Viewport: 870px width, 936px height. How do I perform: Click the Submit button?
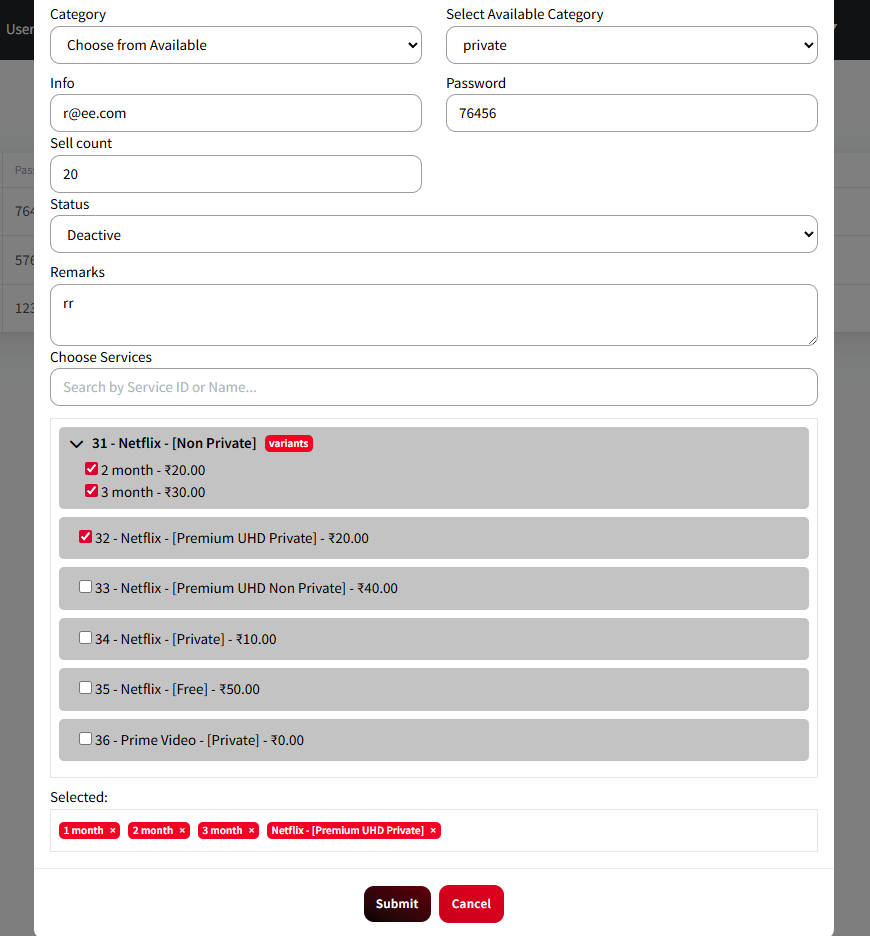[397, 904]
